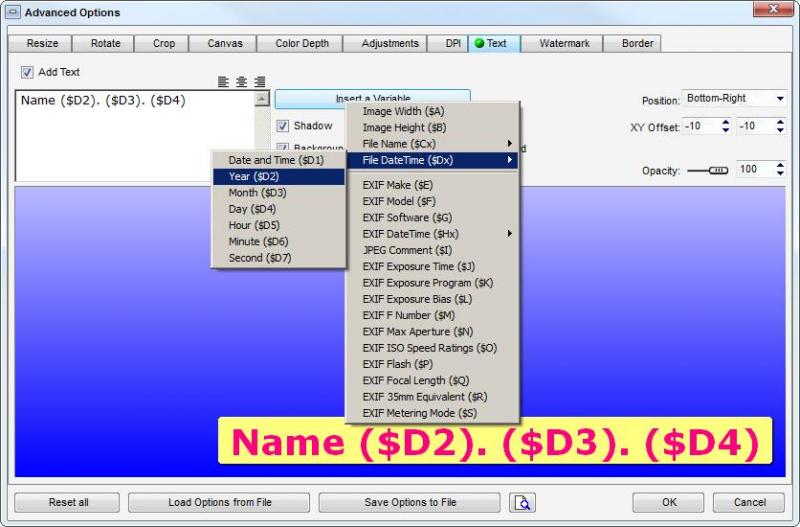Select Month ($D3) entry
This screenshot has width=800, height=527.
(x=279, y=193)
